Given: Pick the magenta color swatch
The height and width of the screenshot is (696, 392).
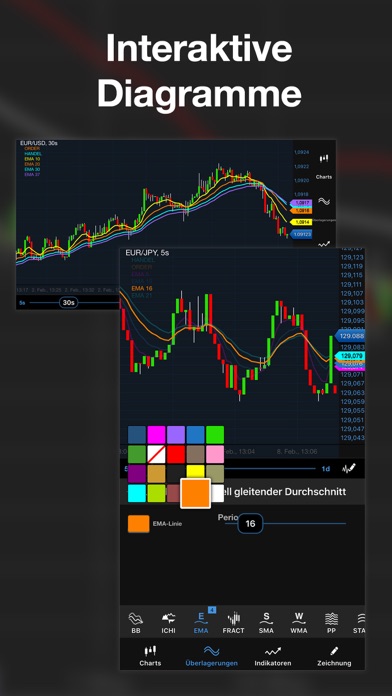Looking at the screenshot, I should [156, 435].
